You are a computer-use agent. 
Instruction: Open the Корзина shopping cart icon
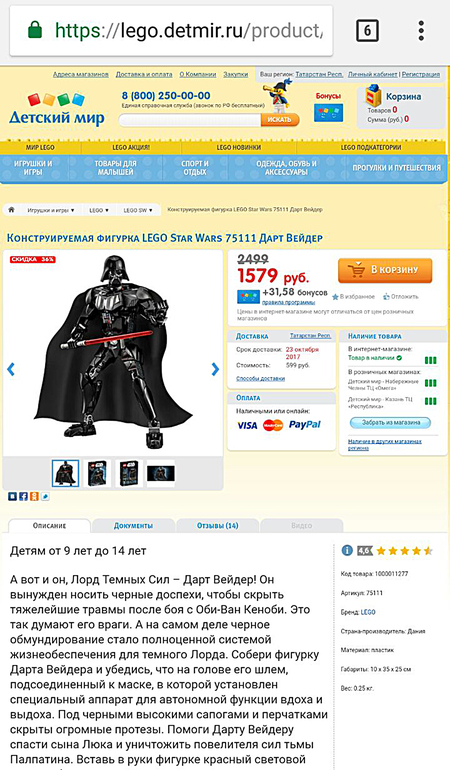pos(373,95)
